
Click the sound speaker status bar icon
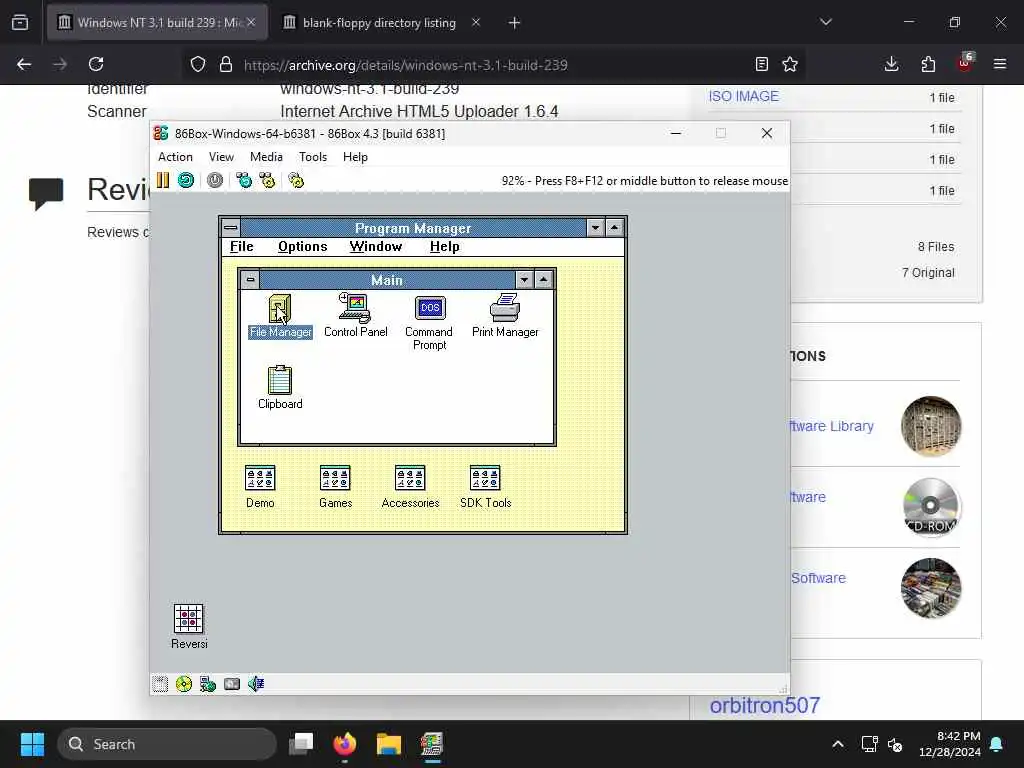point(256,684)
